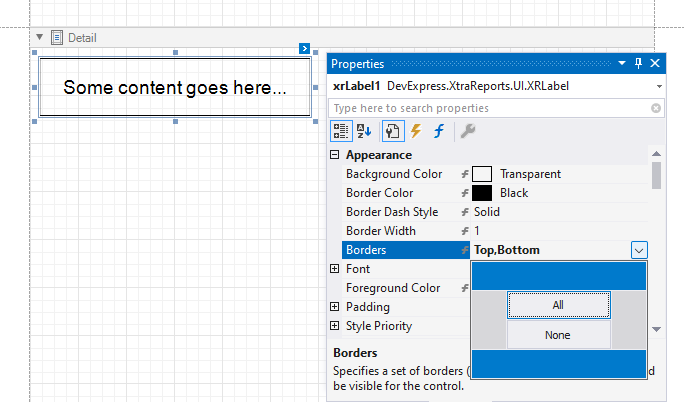This screenshot has width=684, height=402.
Task: Show the property pages icon
Action: coord(393,131)
